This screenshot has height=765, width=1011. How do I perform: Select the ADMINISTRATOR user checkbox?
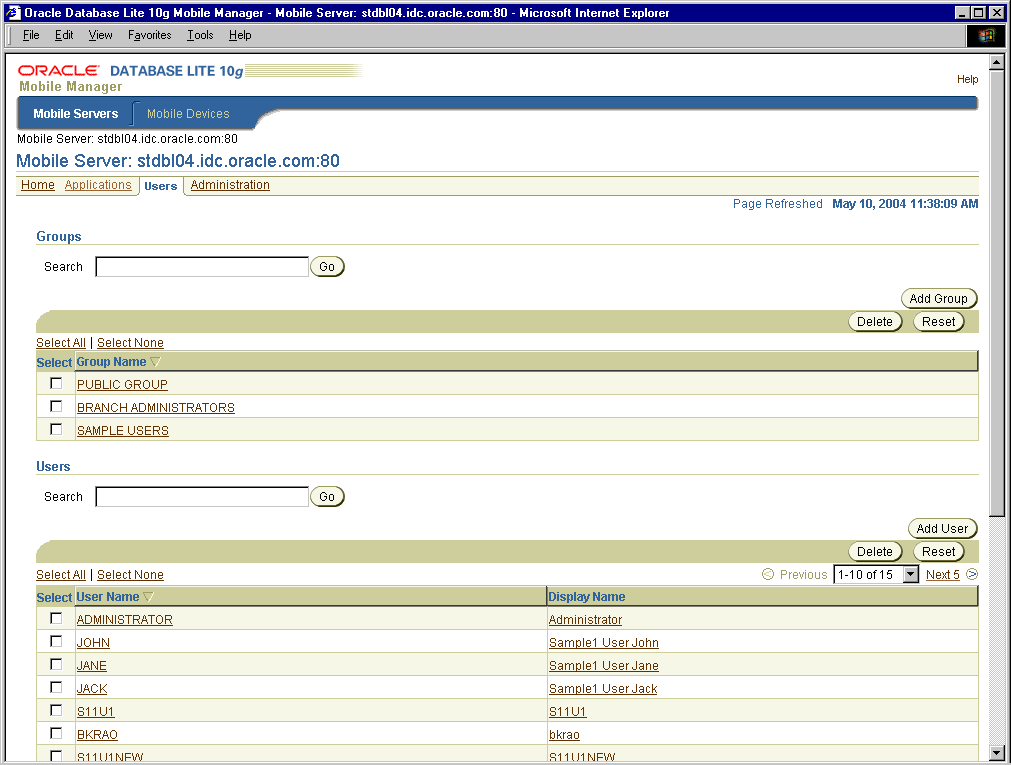tap(56, 618)
